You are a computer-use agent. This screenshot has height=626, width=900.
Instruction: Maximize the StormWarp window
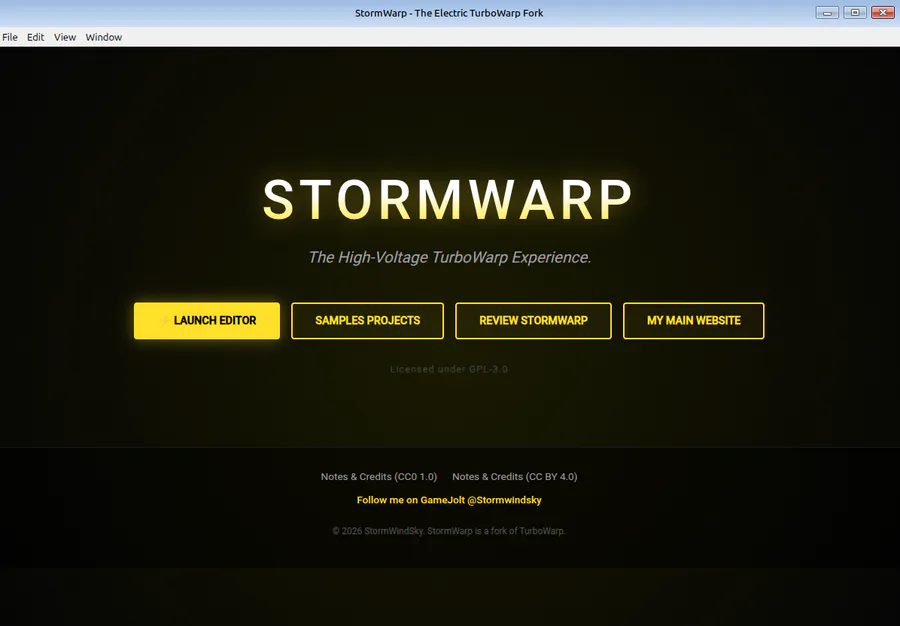pyautogui.click(x=855, y=12)
